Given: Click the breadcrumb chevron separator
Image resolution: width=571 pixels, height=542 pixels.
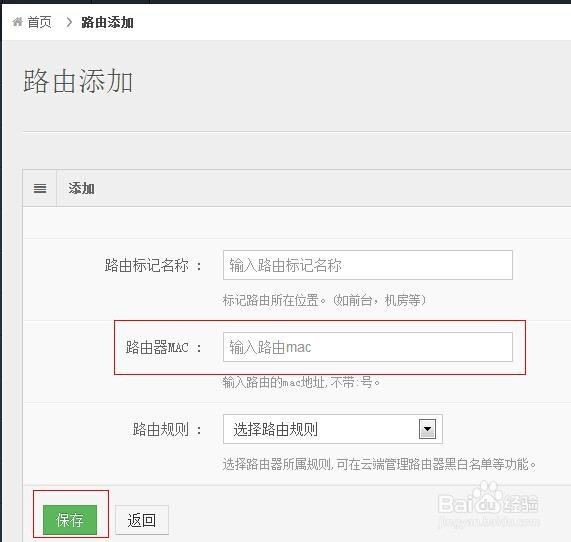Looking at the screenshot, I should tap(68, 22).
